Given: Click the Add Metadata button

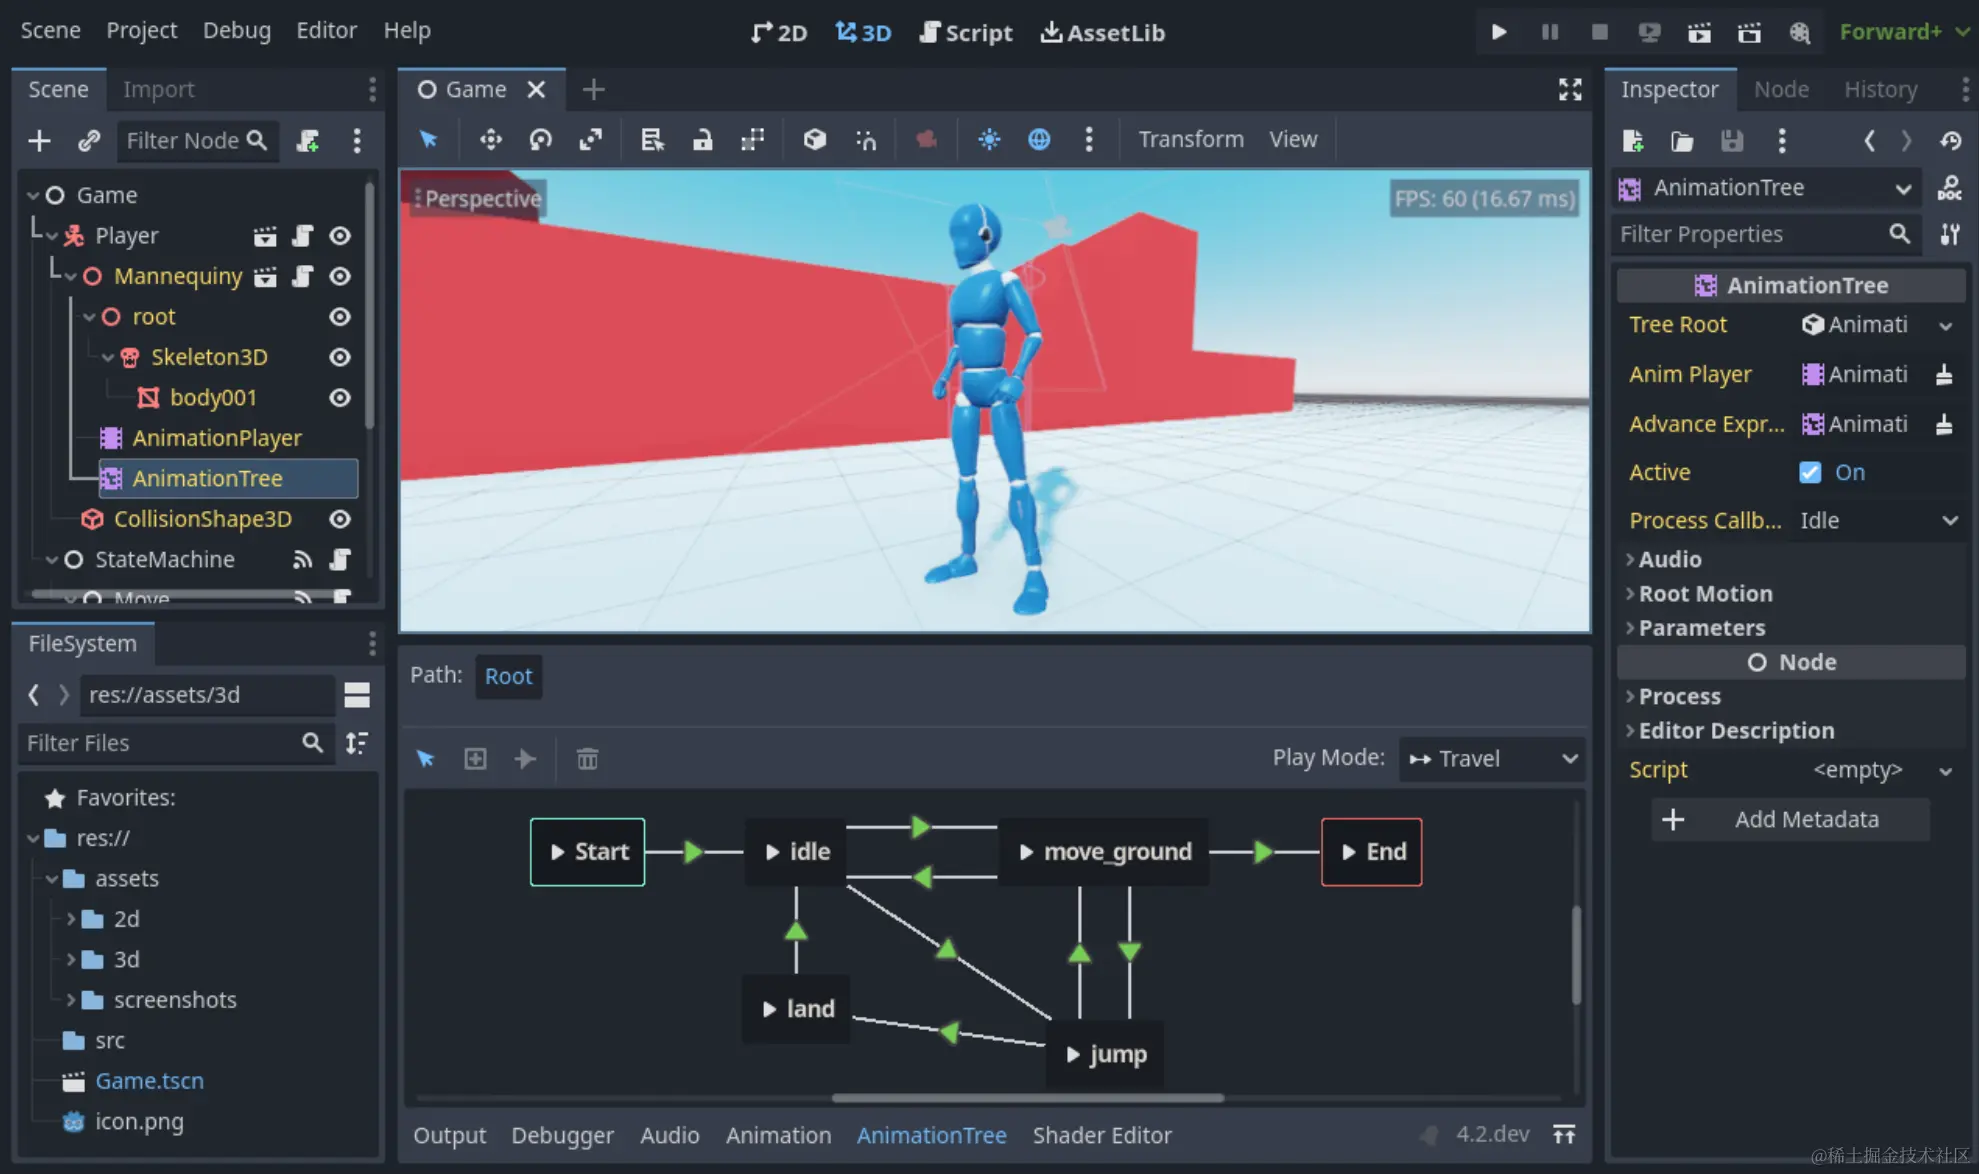Looking at the screenshot, I should click(x=1791, y=820).
